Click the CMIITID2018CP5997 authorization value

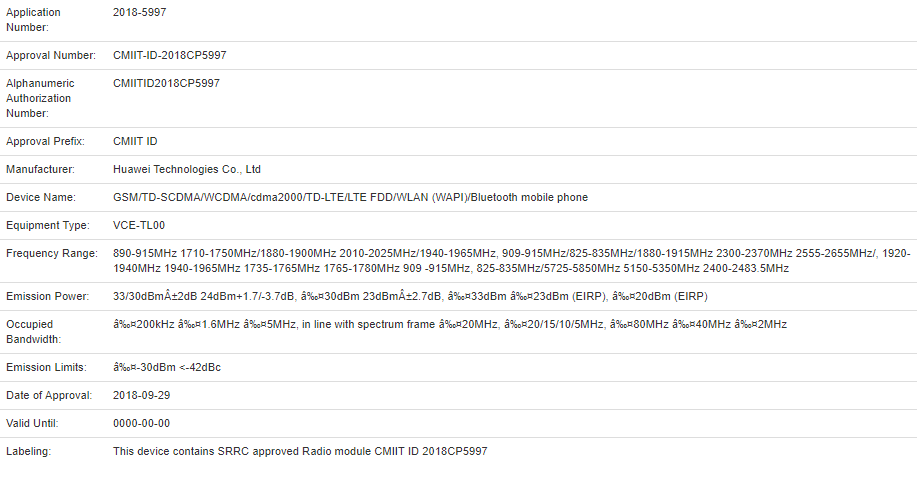tap(166, 84)
